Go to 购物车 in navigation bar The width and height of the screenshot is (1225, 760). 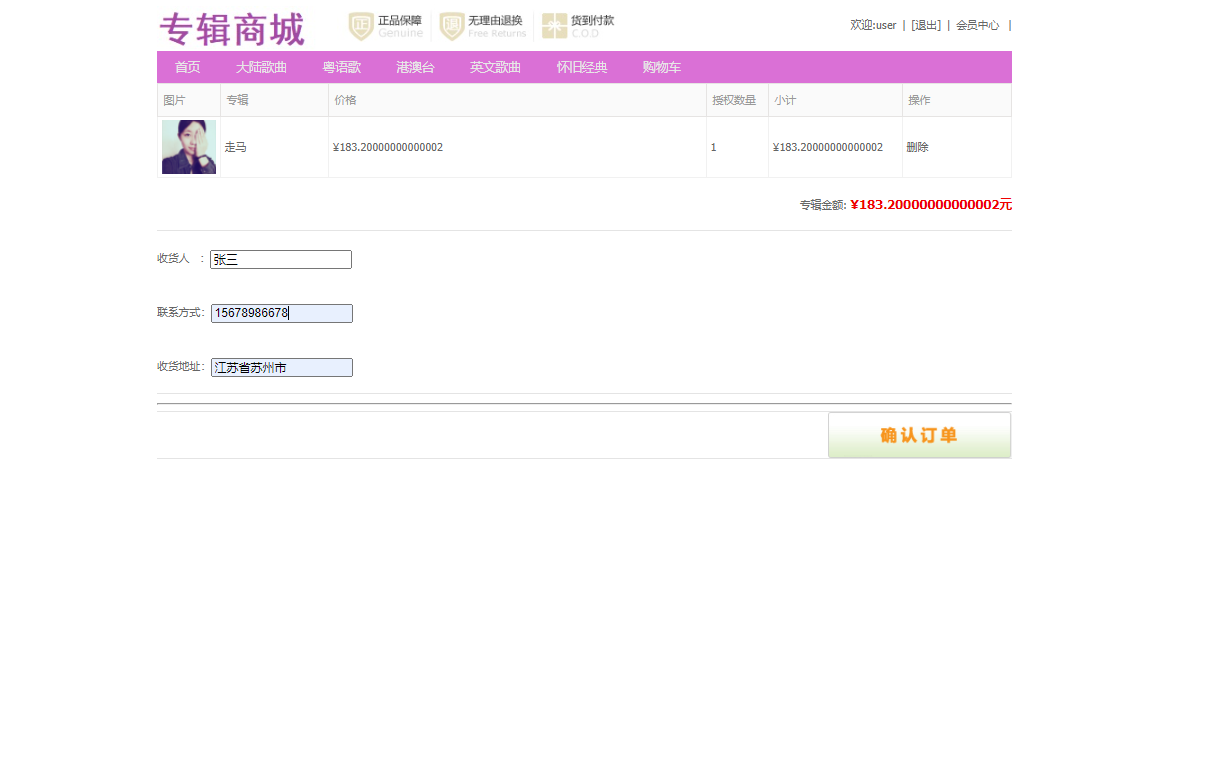click(661, 67)
